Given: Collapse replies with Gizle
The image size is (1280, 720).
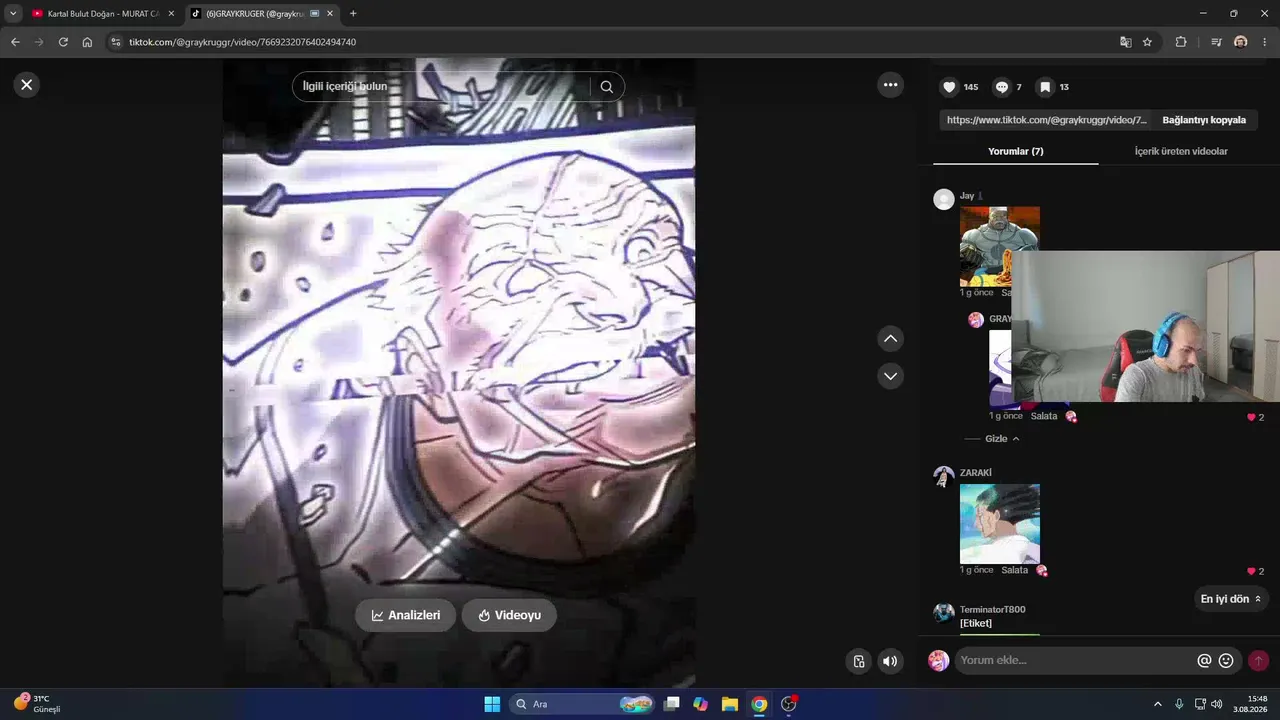Looking at the screenshot, I should pyautogui.click(x=1002, y=439).
